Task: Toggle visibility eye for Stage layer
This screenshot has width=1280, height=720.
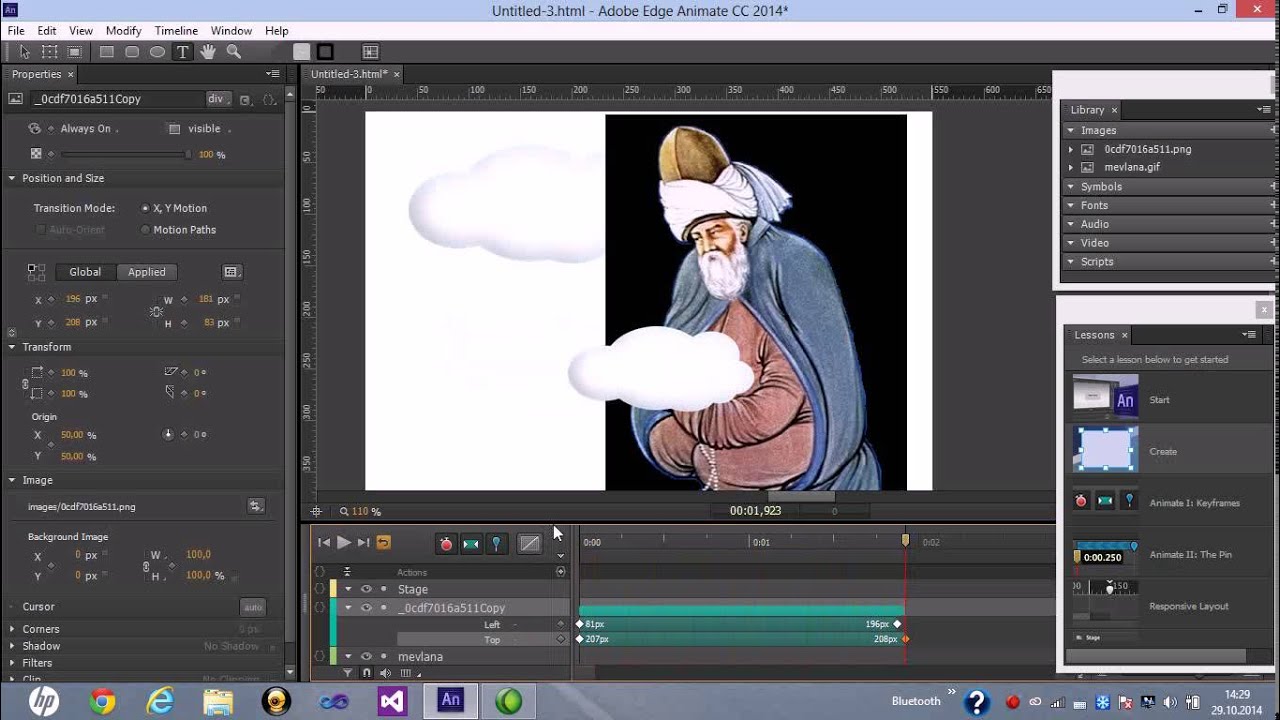Action: [366, 589]
